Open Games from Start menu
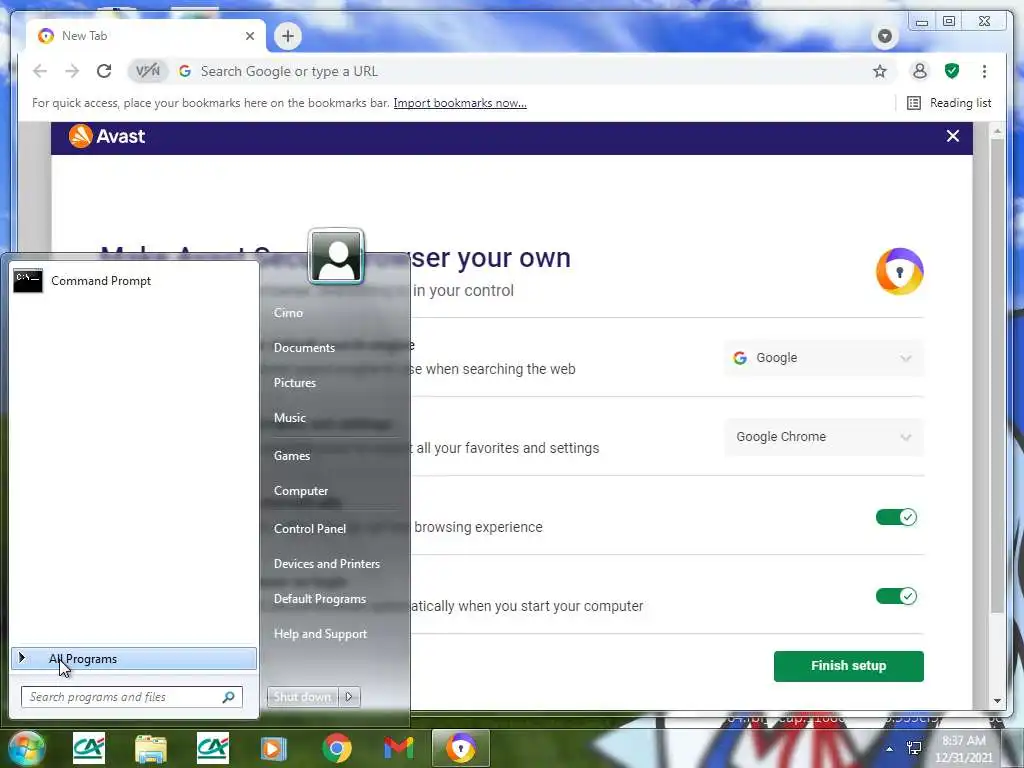This screenshot has height=768, width=1024. click(291, 456)
